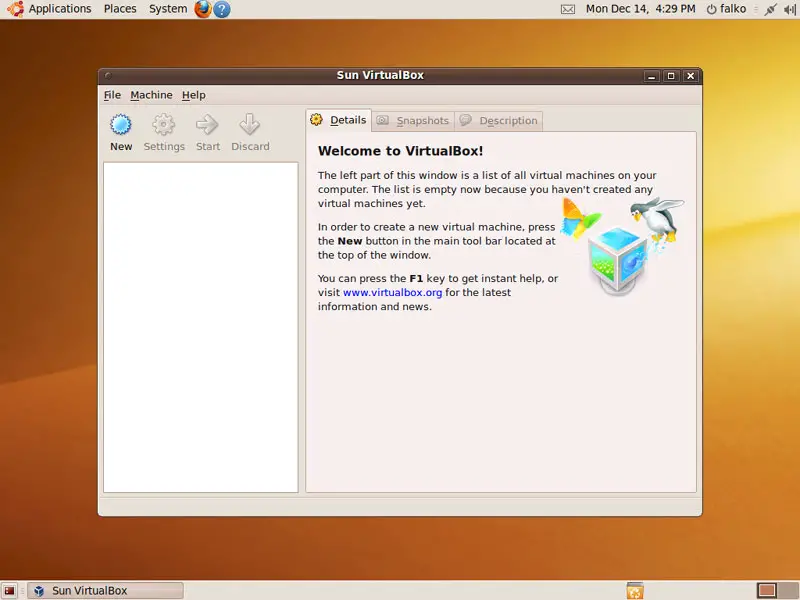The height and width of the screenshot is (600, 800).
Task: Click the clock showing Mon Dec 14
Action: [640, 9]
